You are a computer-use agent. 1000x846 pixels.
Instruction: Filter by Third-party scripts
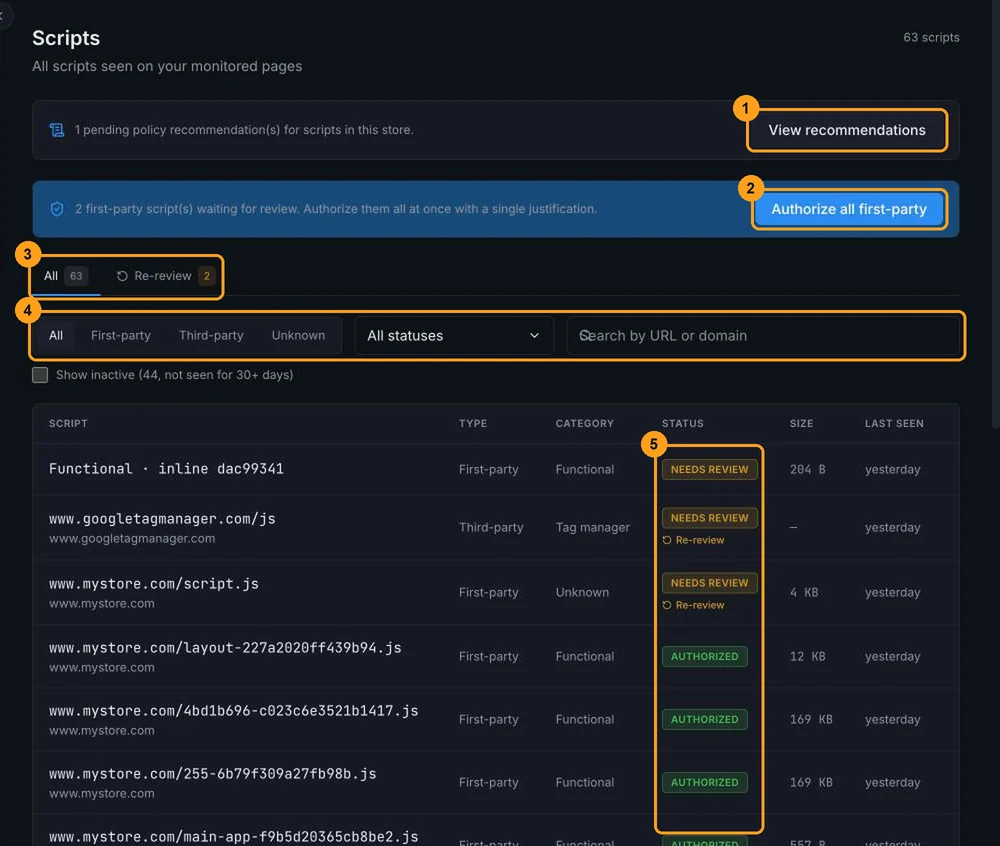[211, 335]
